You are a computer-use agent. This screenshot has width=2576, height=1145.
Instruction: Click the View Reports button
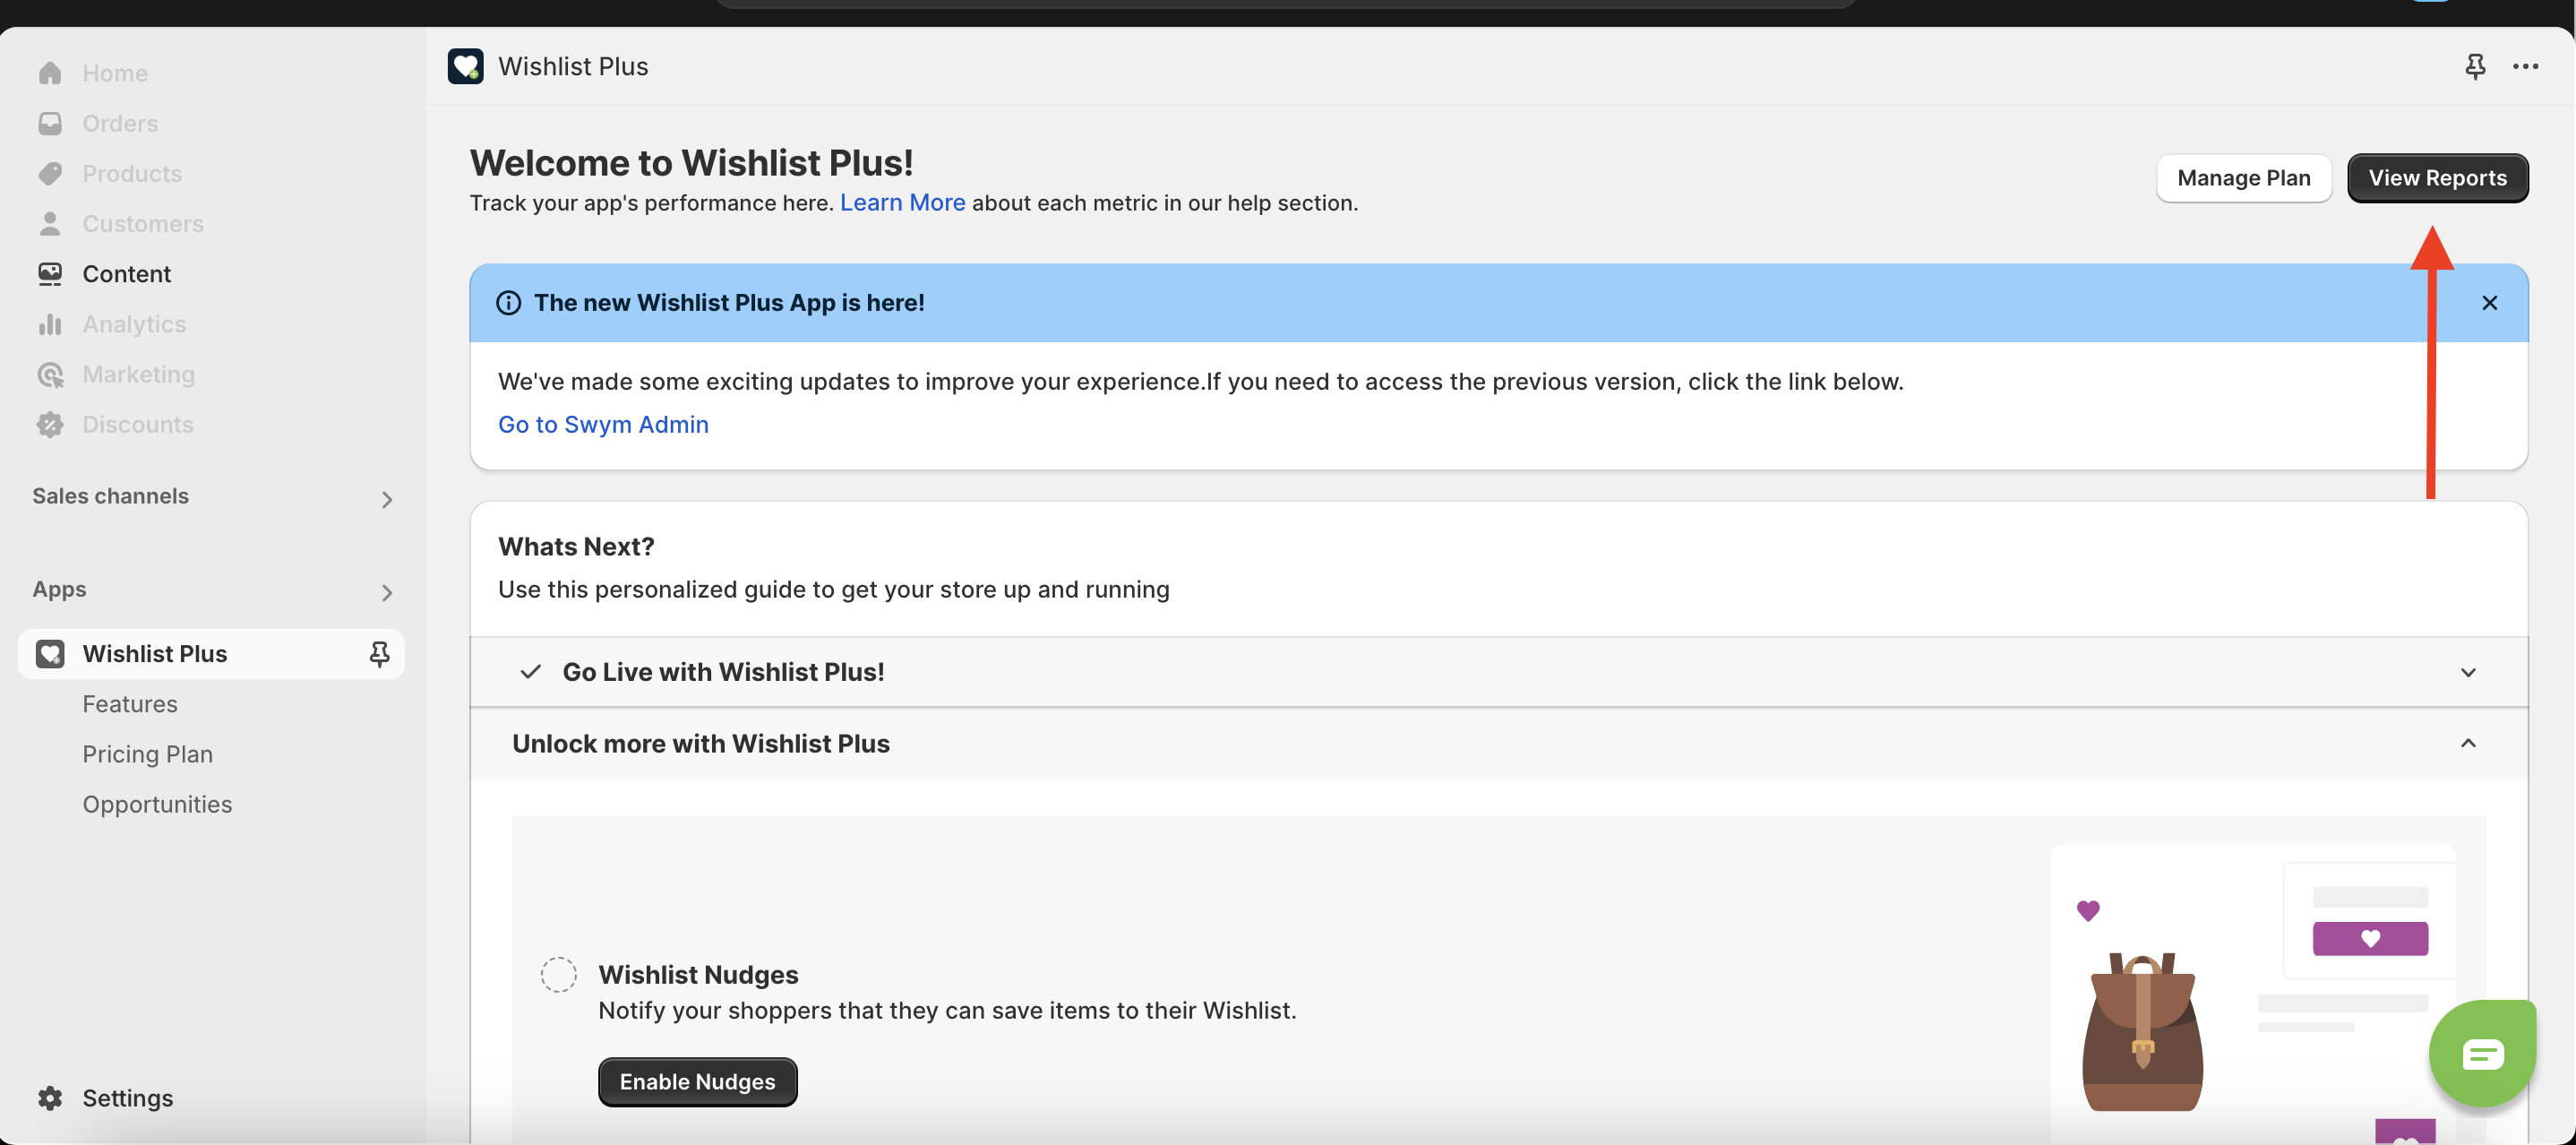pyautogui.click(x=2437, y=178)
